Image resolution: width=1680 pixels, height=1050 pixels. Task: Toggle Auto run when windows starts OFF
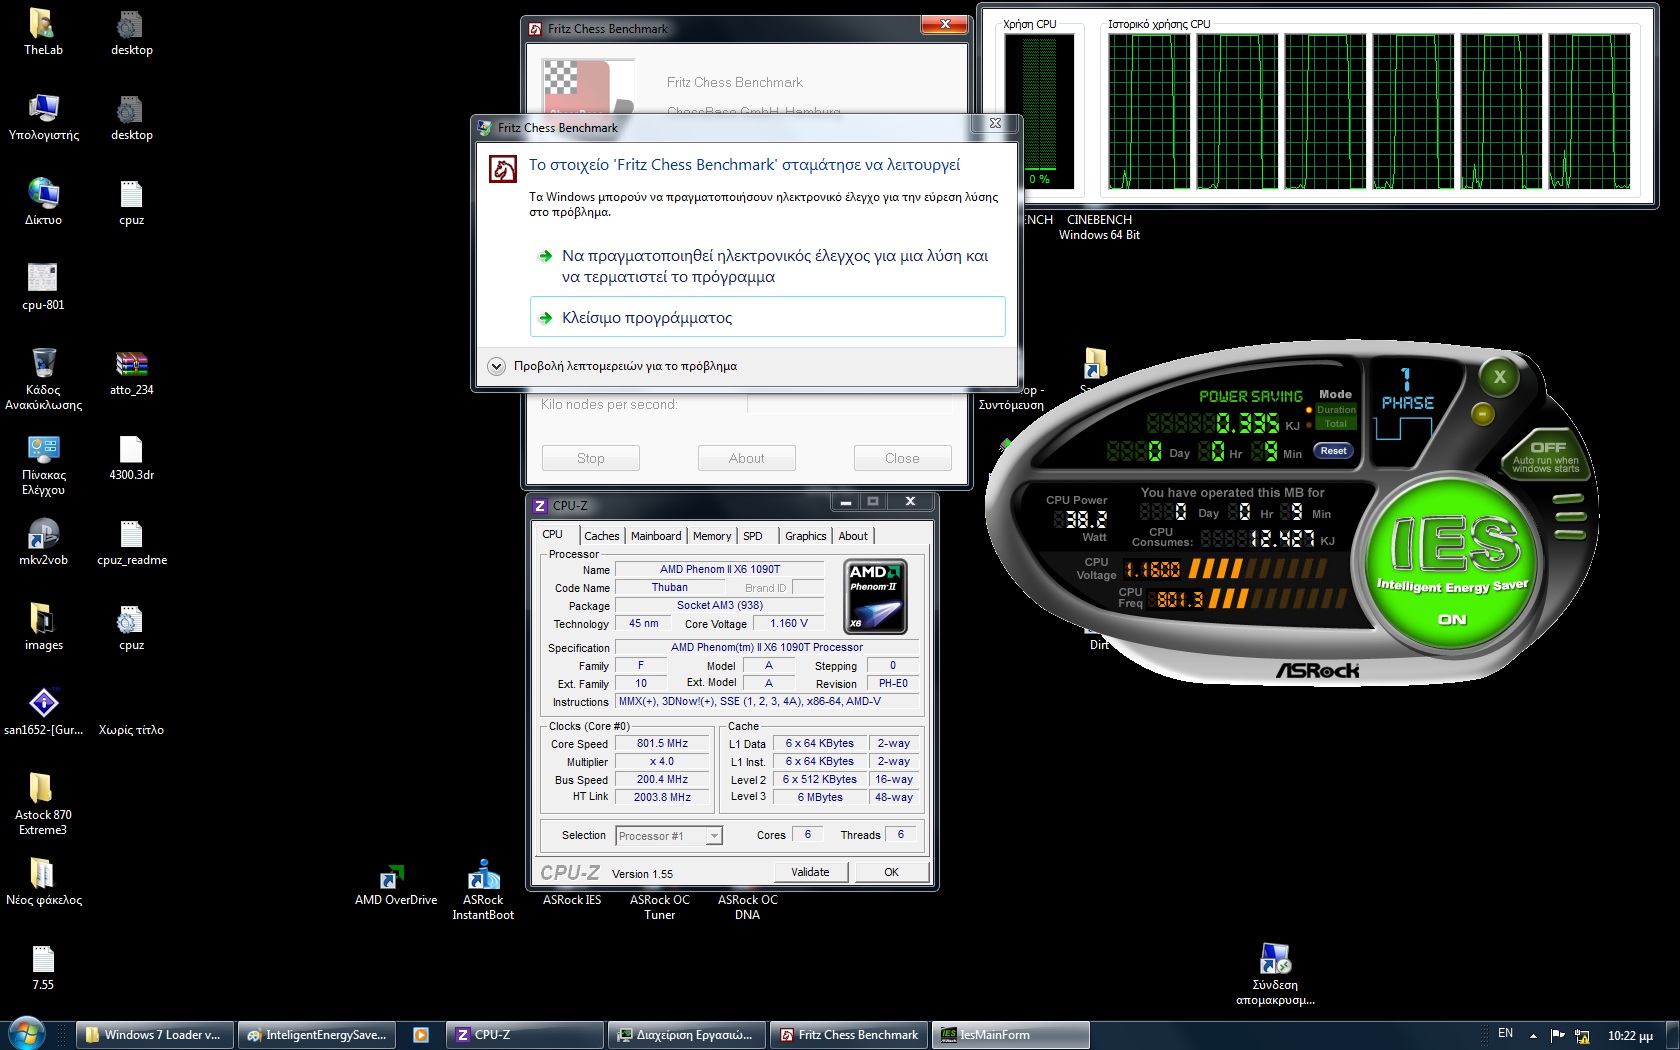point(1546,454)
